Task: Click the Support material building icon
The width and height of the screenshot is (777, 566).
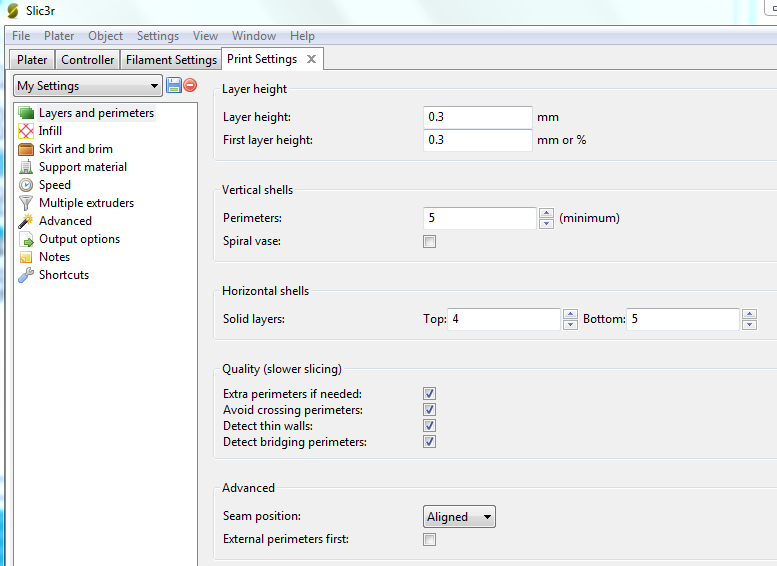Action: point(26,167)
